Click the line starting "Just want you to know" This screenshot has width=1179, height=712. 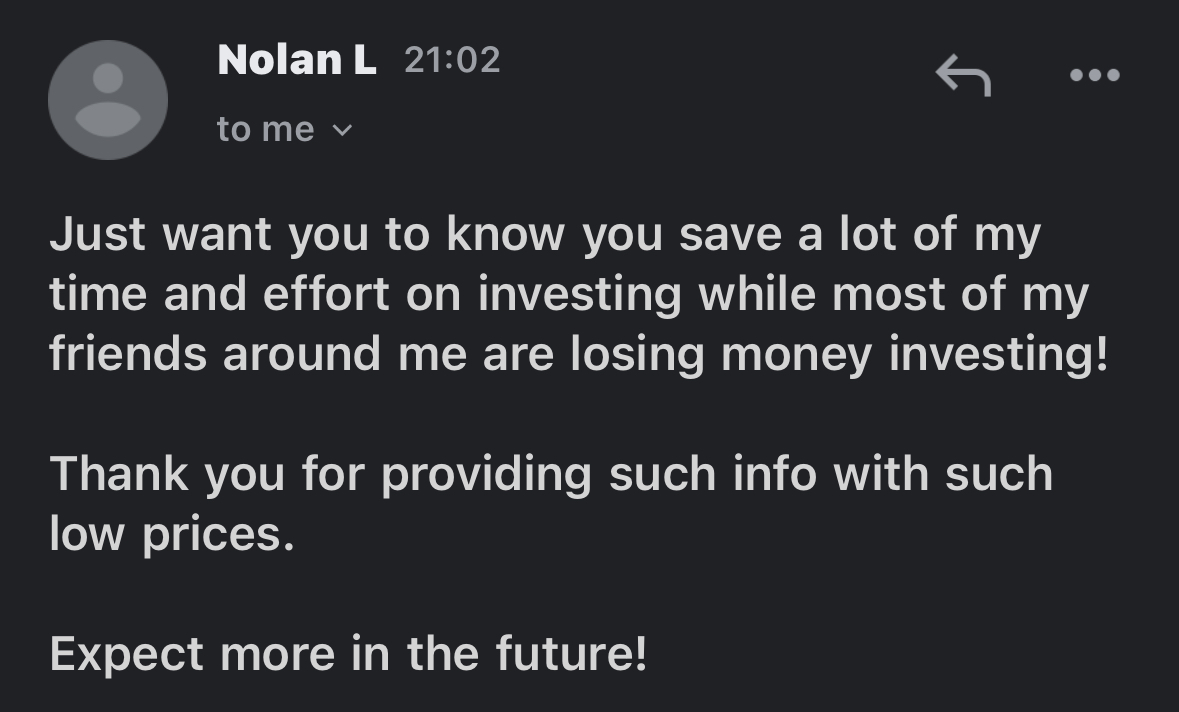(x=545, y=236)
